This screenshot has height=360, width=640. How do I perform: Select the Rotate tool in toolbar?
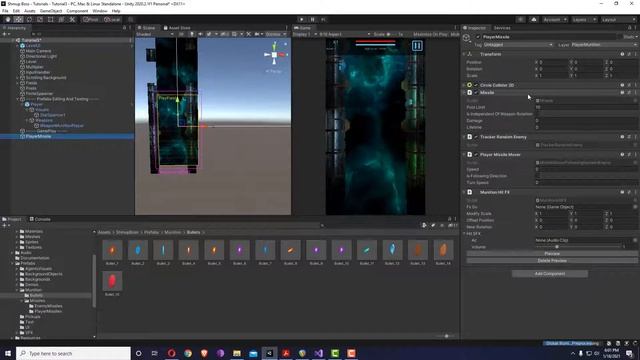coord(29,19)
